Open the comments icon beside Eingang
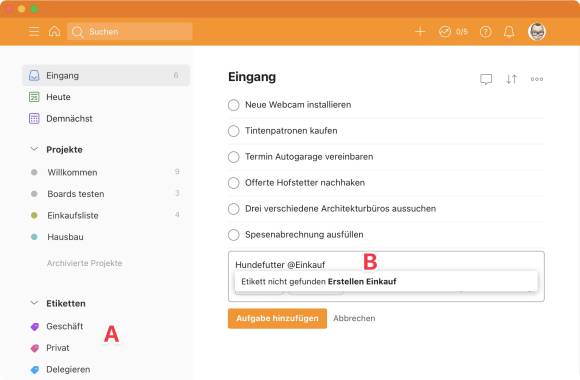This screenshot has width=580, height=380. click(x=486, y=79)
